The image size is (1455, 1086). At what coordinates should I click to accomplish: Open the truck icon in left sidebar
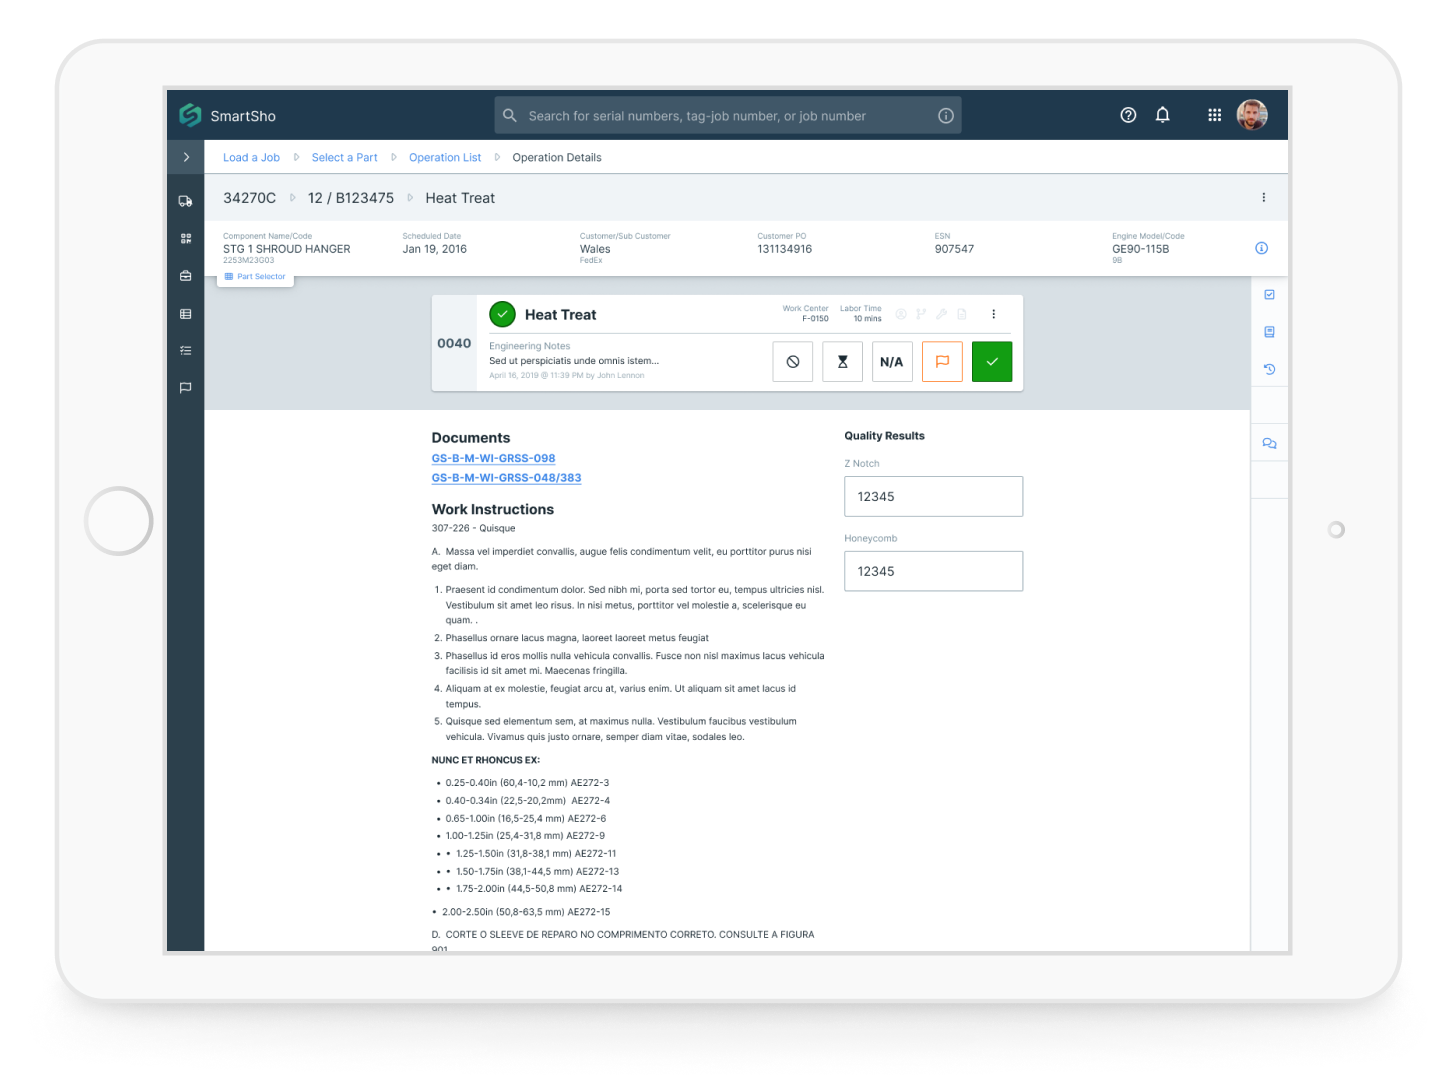185,201
